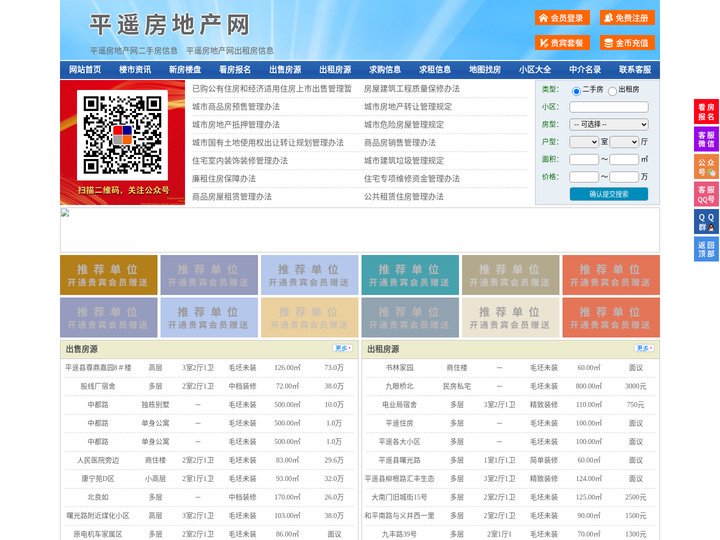Open the 地图找房 navigation item
Viewport: 720px width, 540px height.
pos(485,70)
